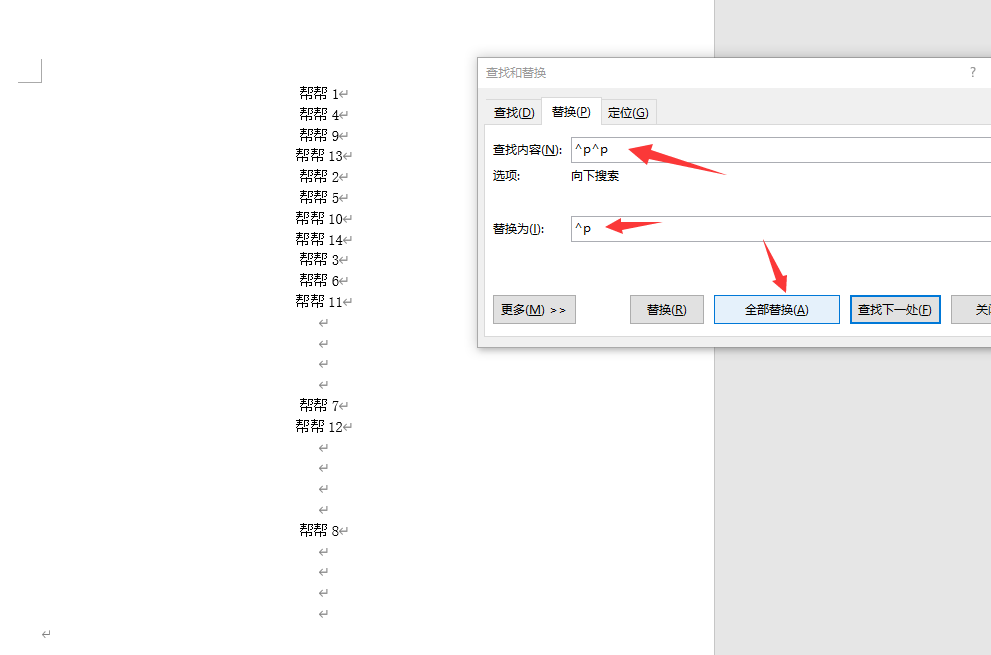The width and height of the screenshot is (991, 655).
Task: Expand options with 更多(M) >> button
Action: 534,310
